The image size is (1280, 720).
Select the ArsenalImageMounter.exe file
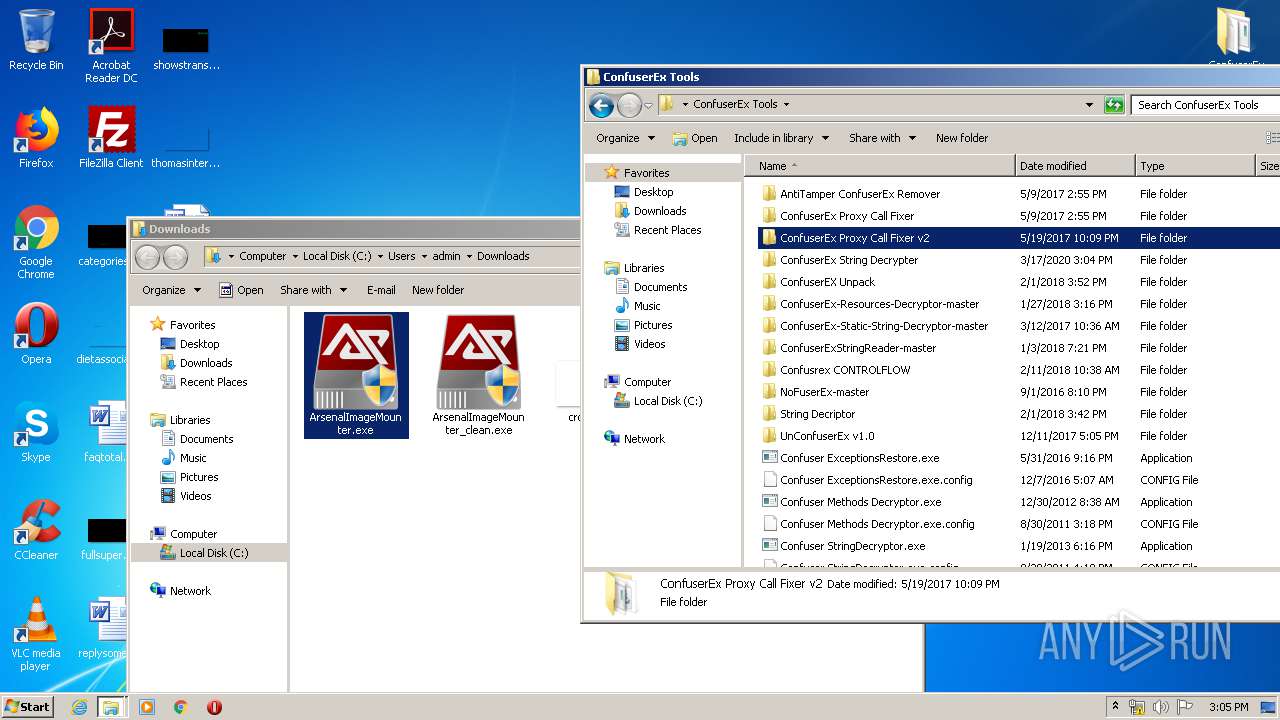[x=356, y=375]
